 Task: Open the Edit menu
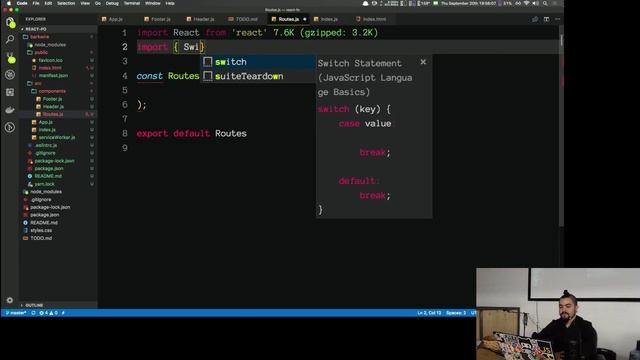coord(48,3)
